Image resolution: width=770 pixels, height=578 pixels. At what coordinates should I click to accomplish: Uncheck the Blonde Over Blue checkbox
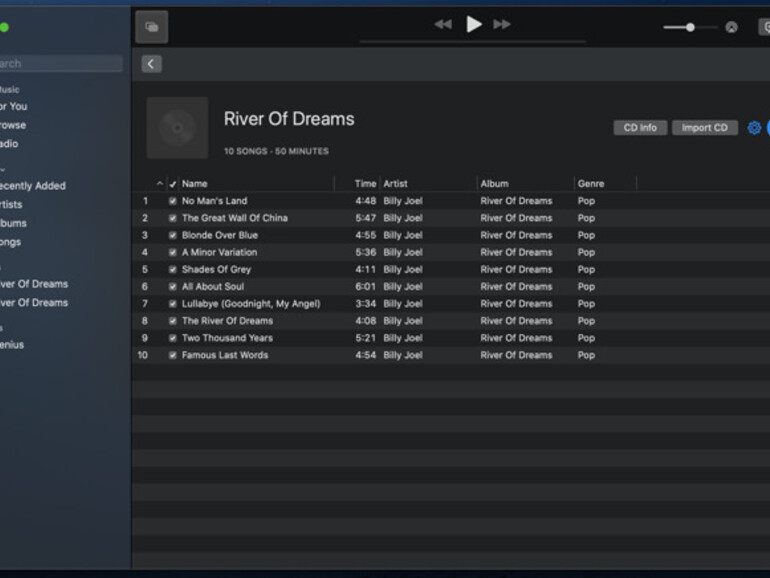172,235
